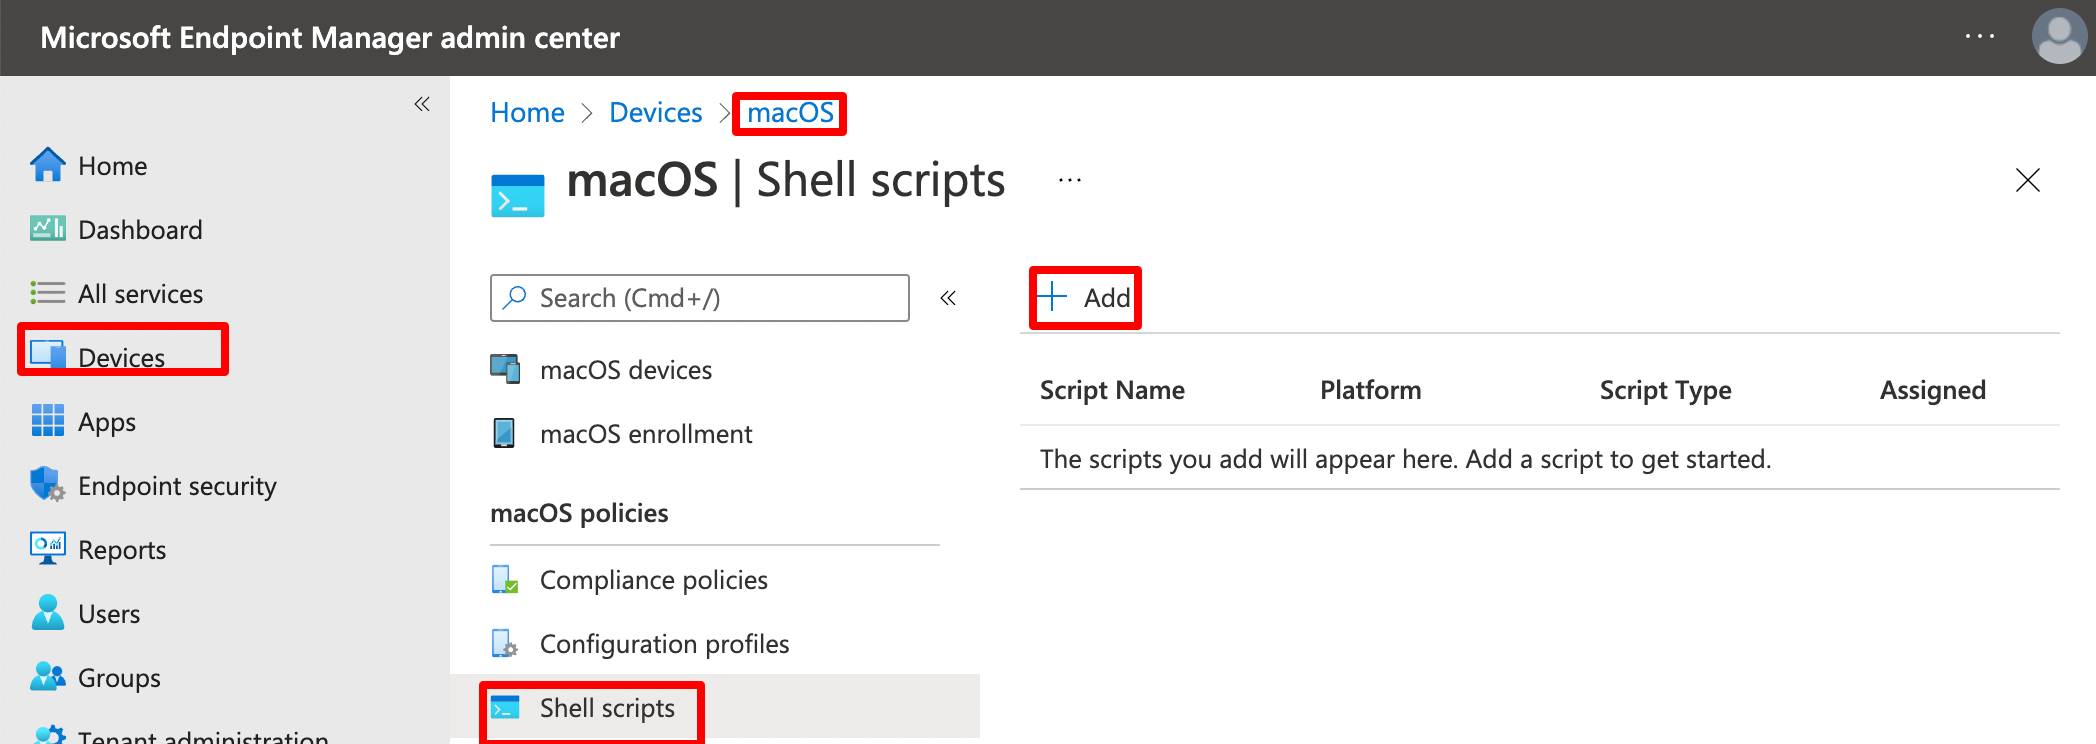Open All services in the sidebar
The width and height of the screenshot is (2096, 744).
(x=140, y=294)
